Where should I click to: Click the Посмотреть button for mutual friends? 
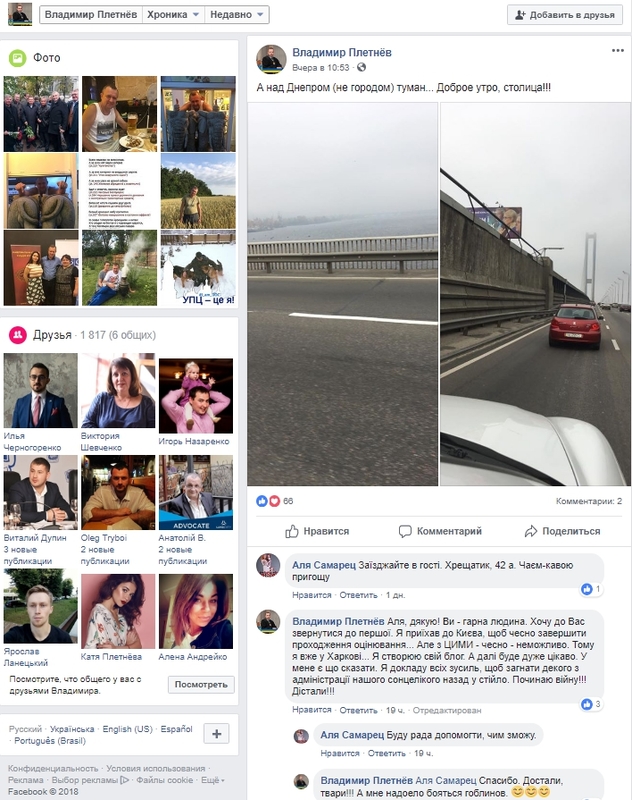(201, 684)
